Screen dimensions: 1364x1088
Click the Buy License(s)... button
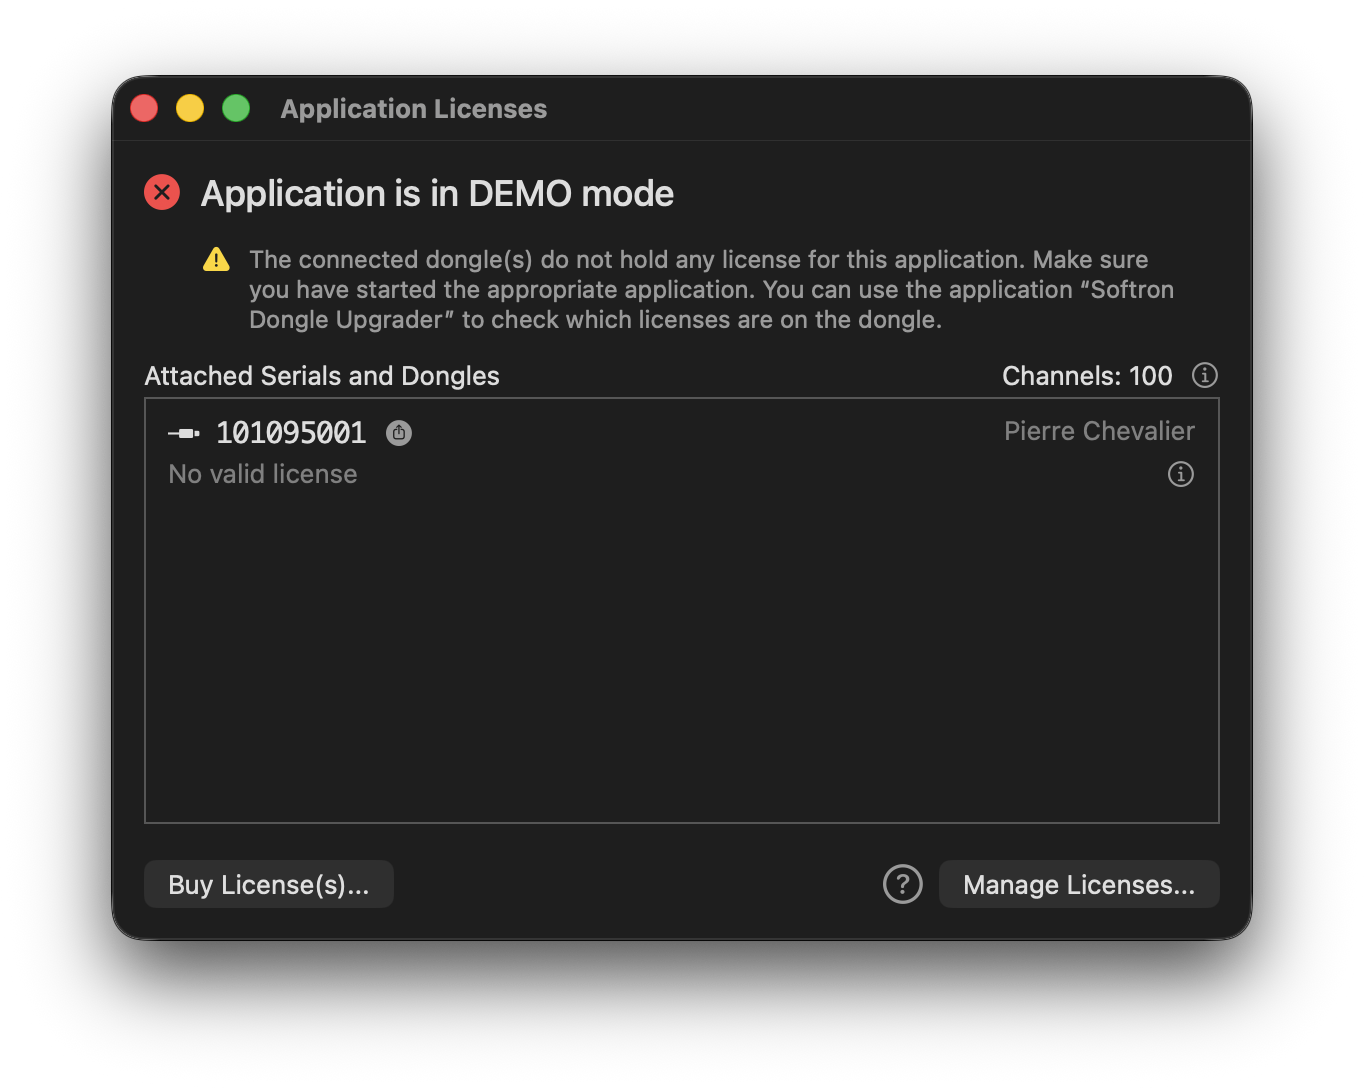pos(269,884)
